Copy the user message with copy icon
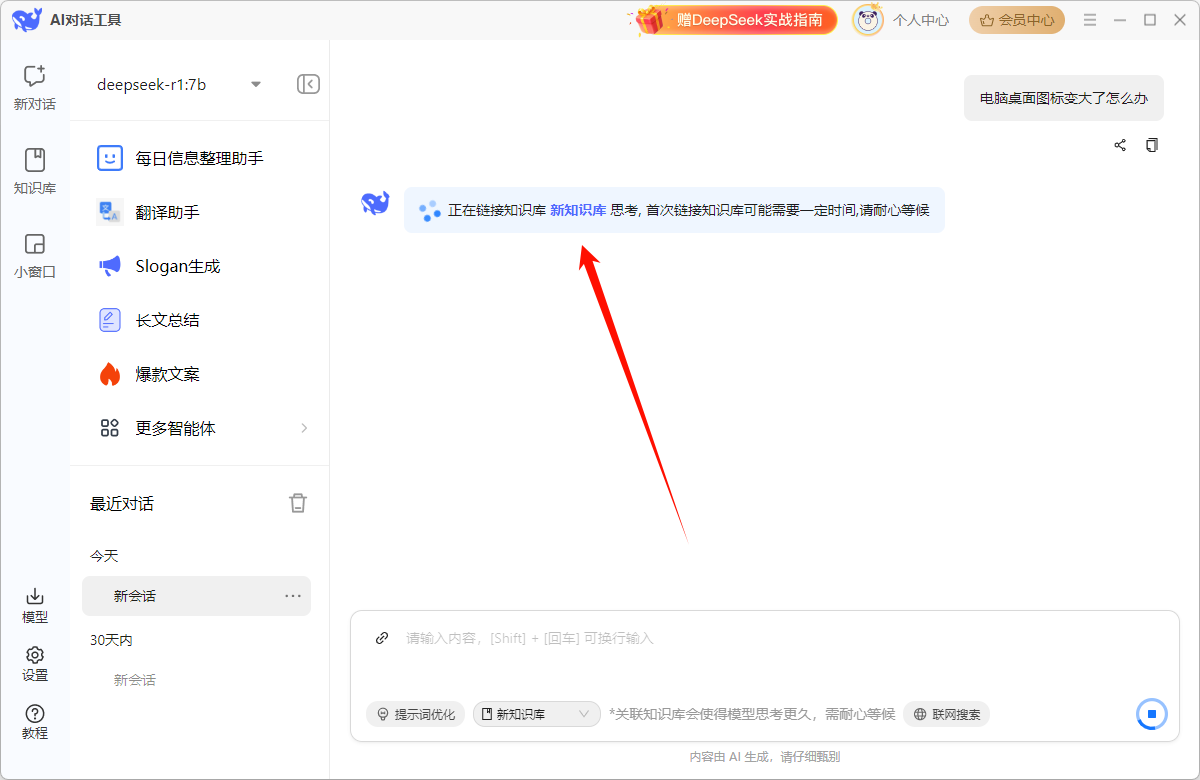The width and height of the screenshot is (1200, 780). click(x=1152, y=145)
